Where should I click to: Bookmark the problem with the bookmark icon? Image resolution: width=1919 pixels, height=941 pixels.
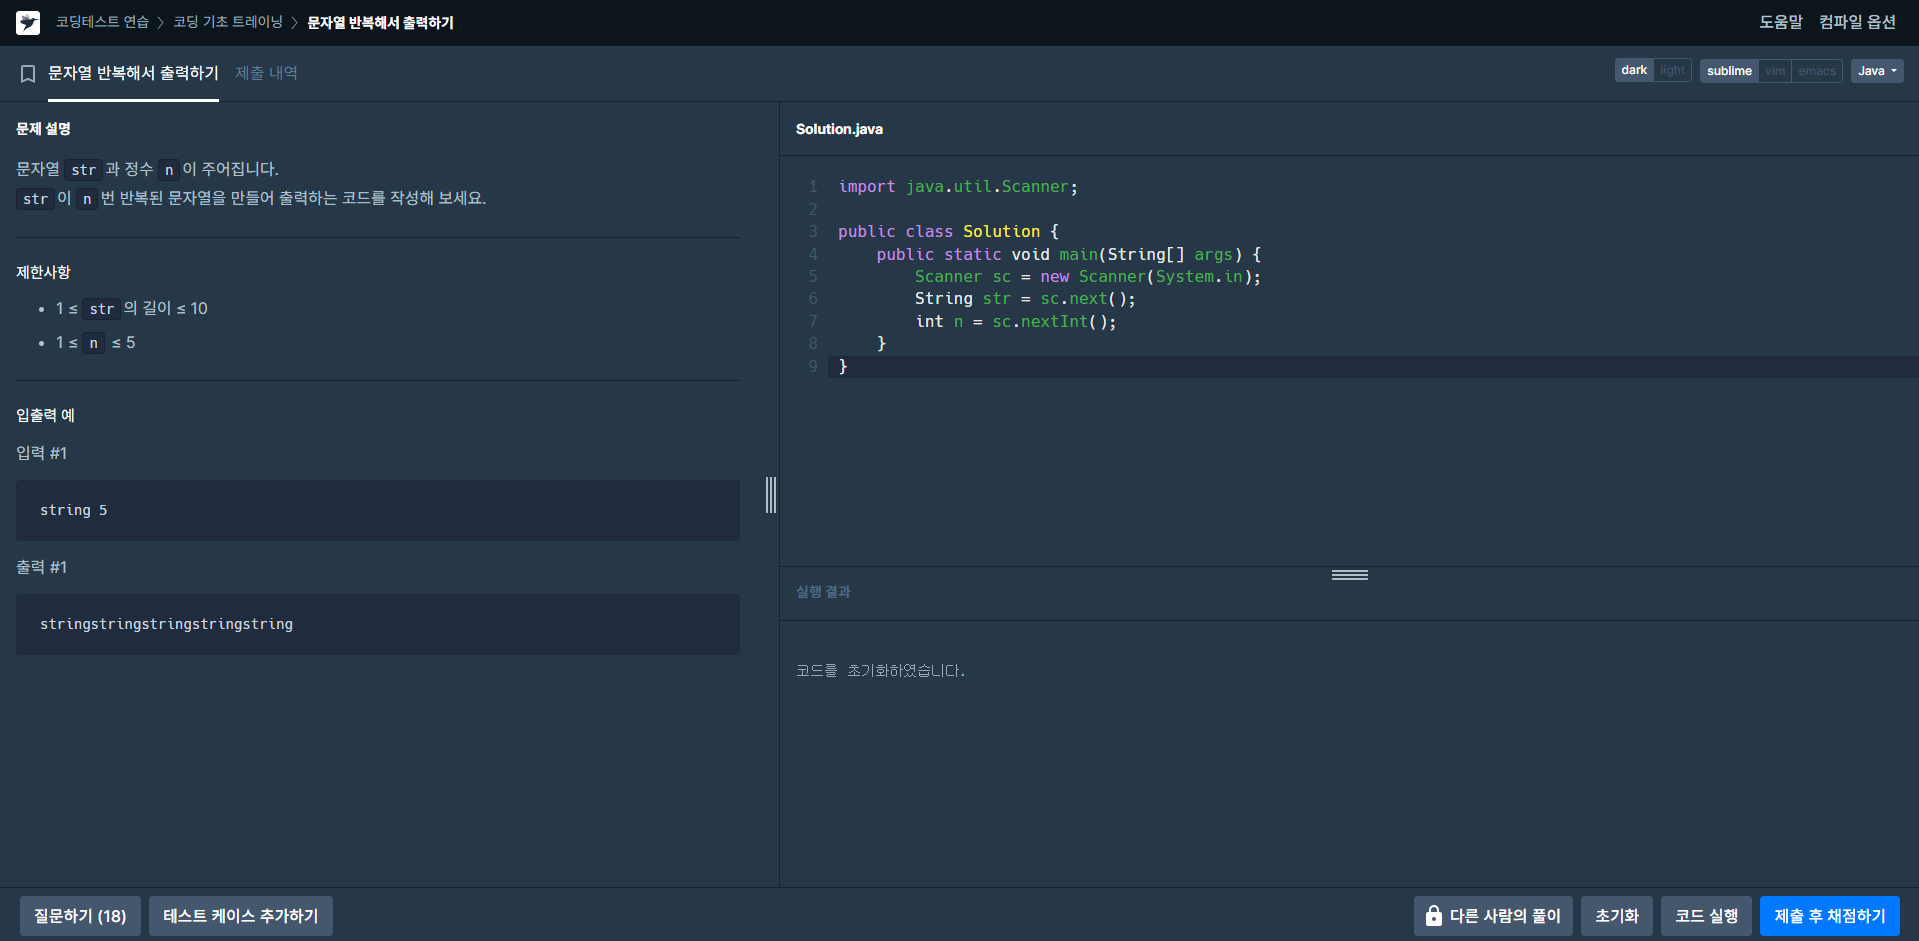[x=28, y=74]
